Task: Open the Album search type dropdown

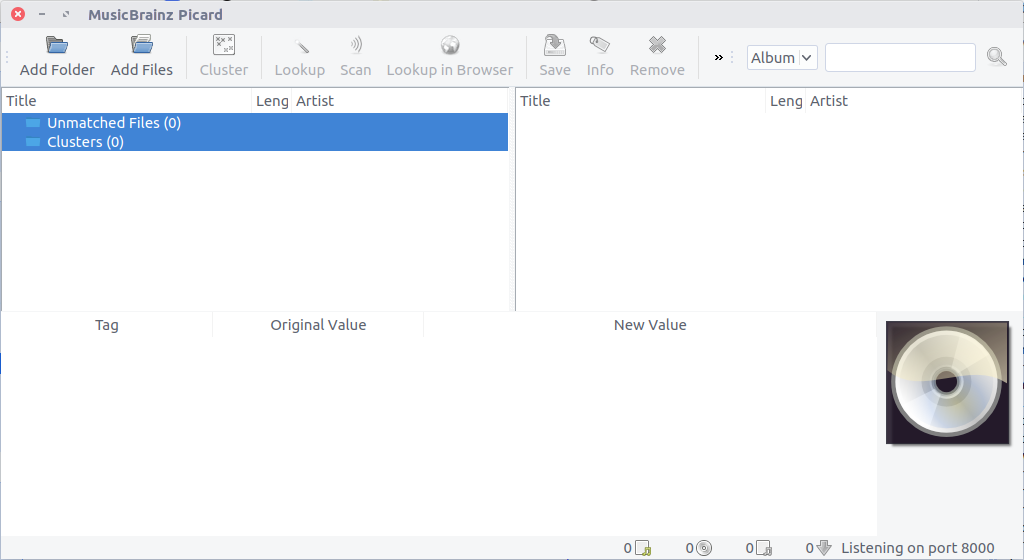Action: tap(782, 58)
